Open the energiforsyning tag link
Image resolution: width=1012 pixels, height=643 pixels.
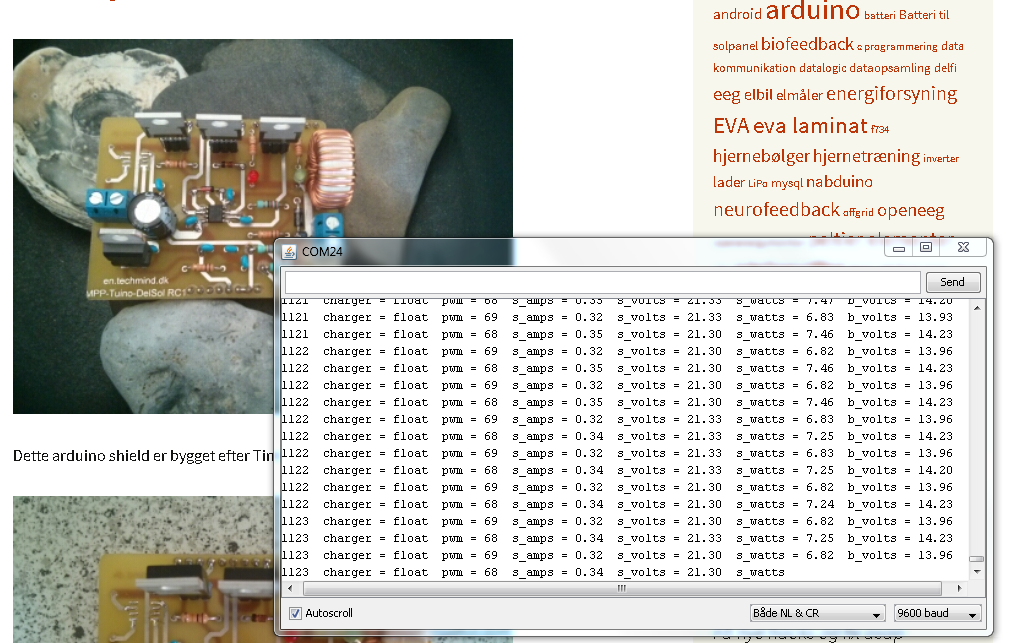click(891, 94)
